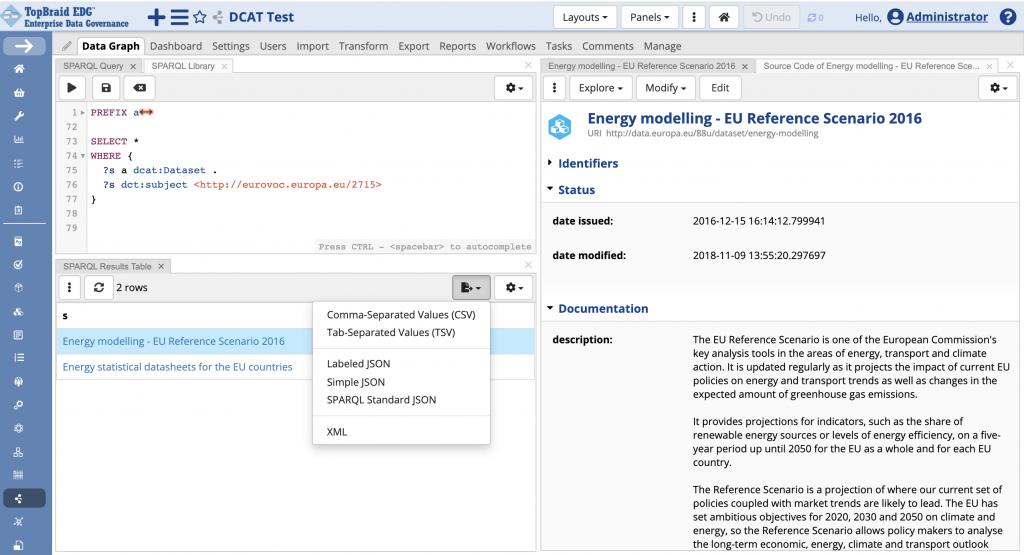Click the highlighted graph icon in sidebar
The width and height of the screenshot is (1024, 555).
click(24, 498)
